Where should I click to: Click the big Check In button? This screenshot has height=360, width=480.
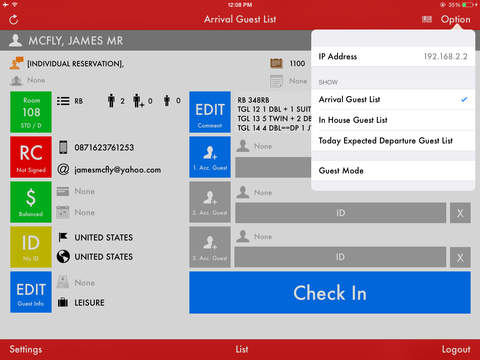(x=330, y=292)
